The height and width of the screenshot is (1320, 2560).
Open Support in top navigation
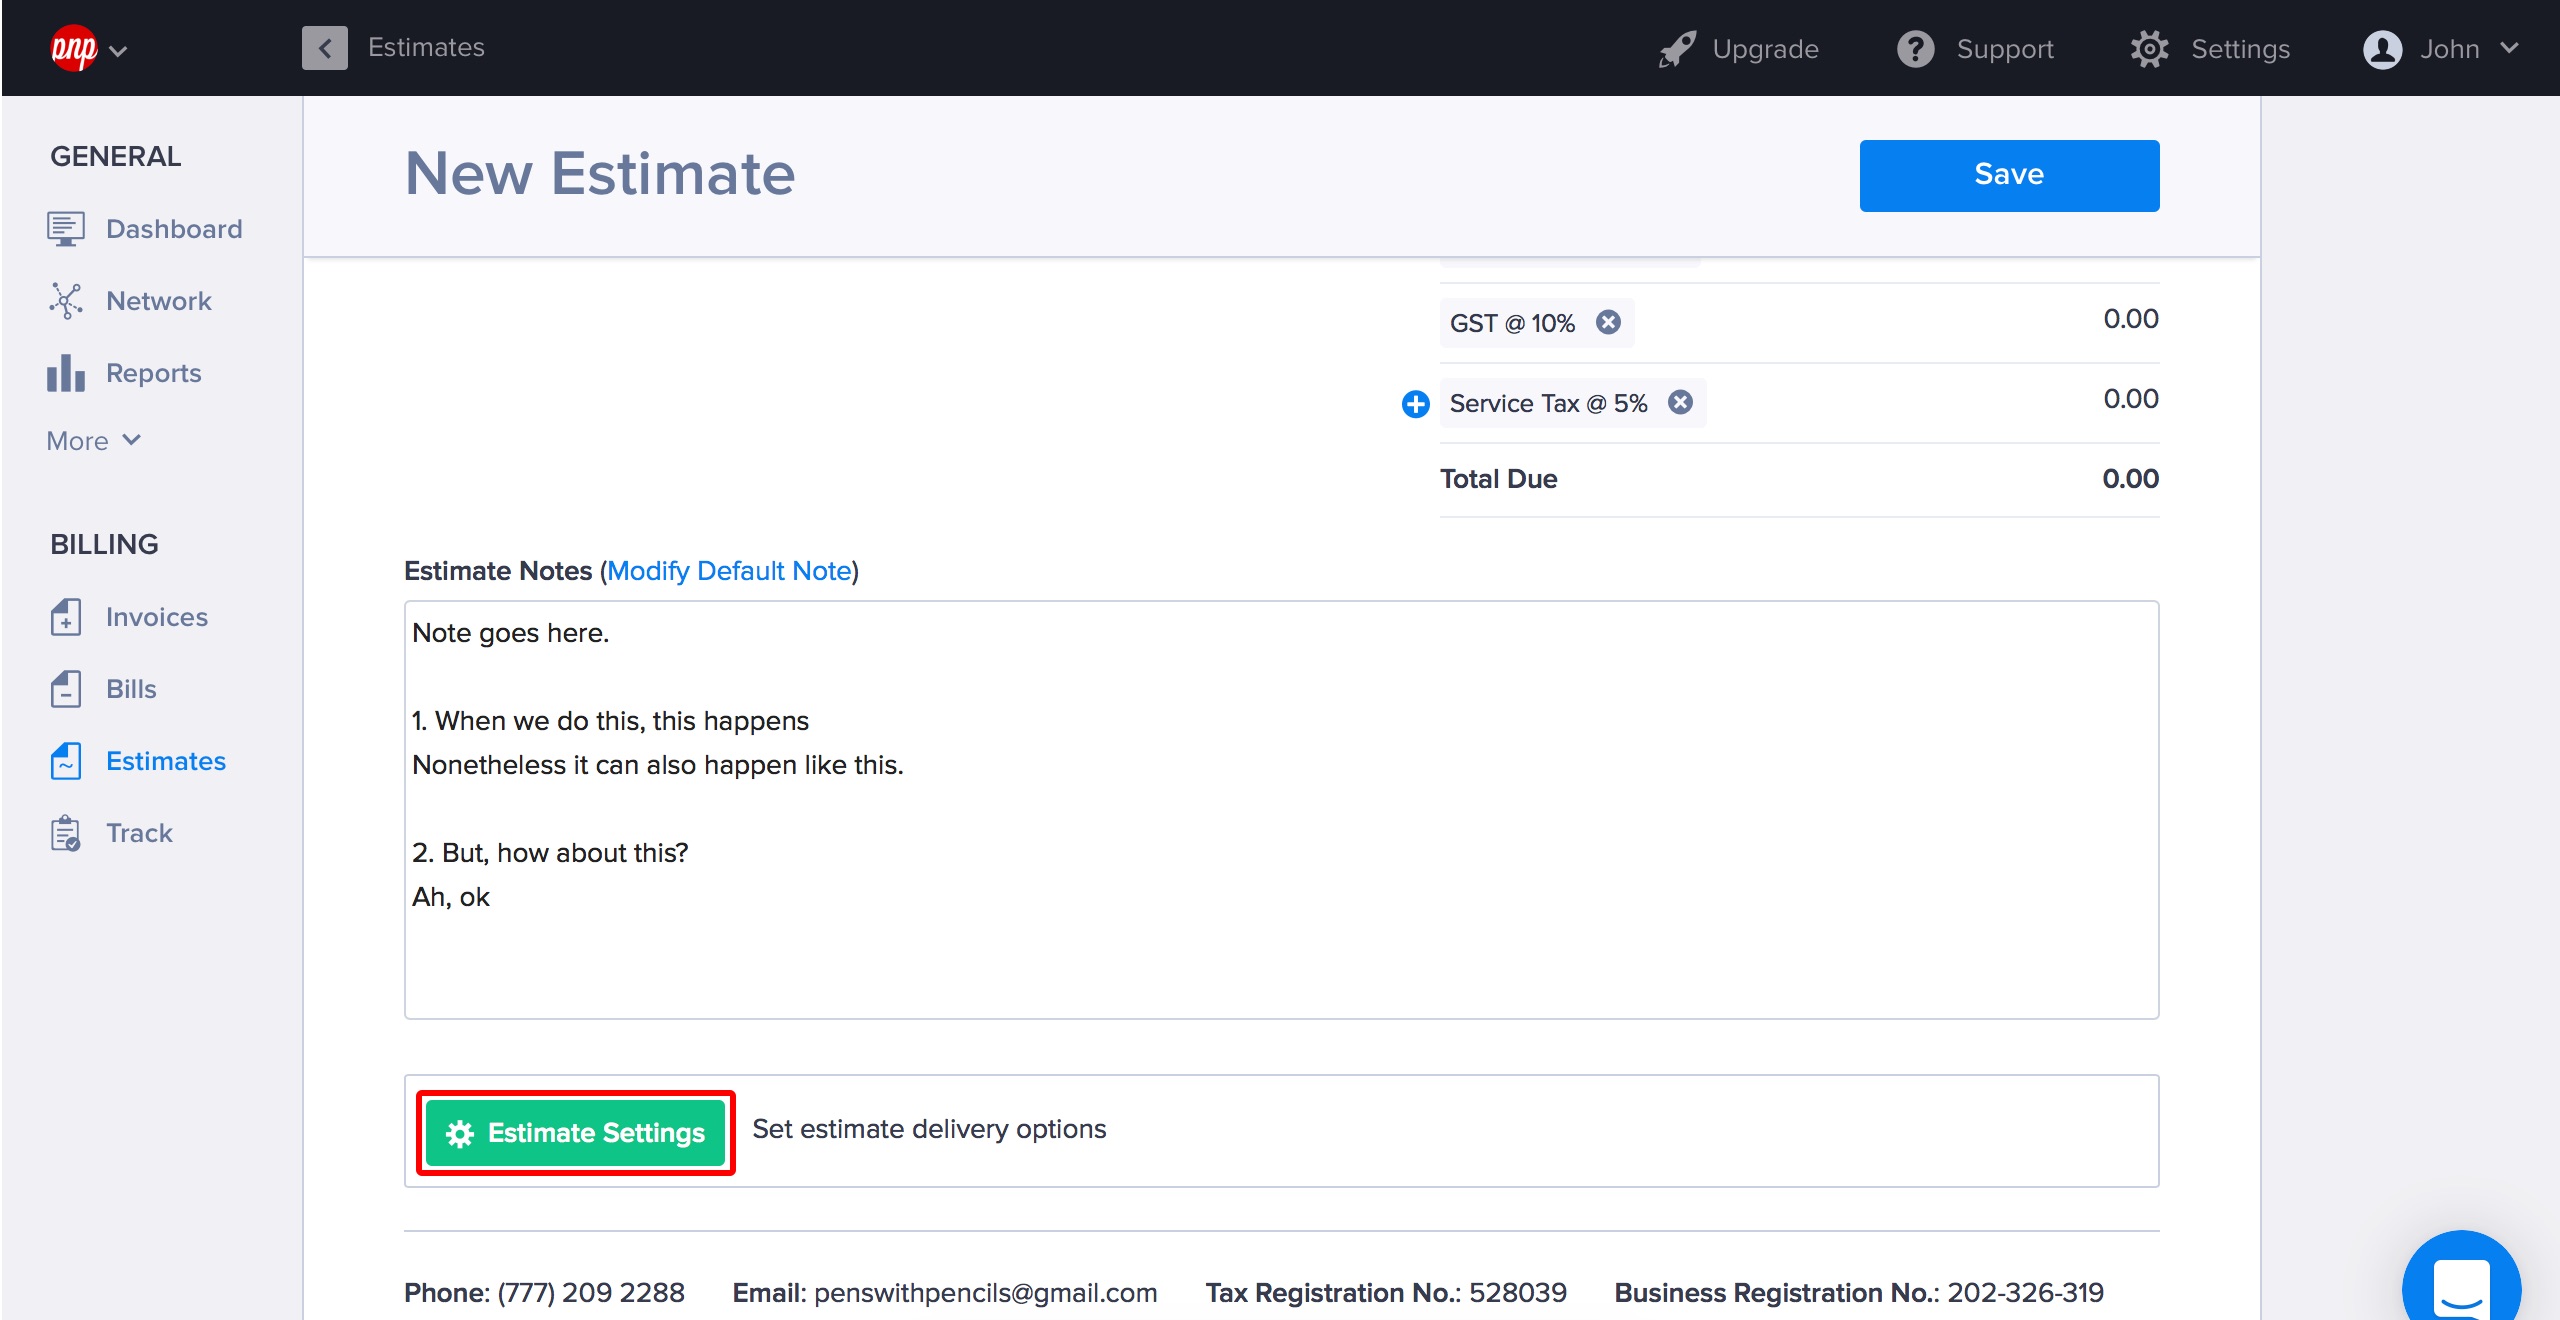1976,49
